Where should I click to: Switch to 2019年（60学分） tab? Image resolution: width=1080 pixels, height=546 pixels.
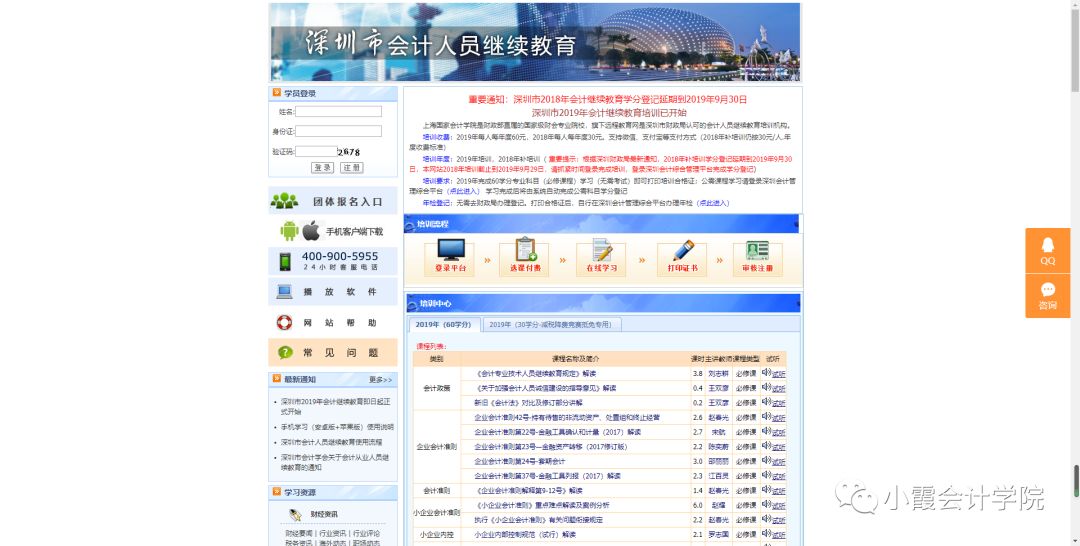pyautogui.click(x=444, y=325)
